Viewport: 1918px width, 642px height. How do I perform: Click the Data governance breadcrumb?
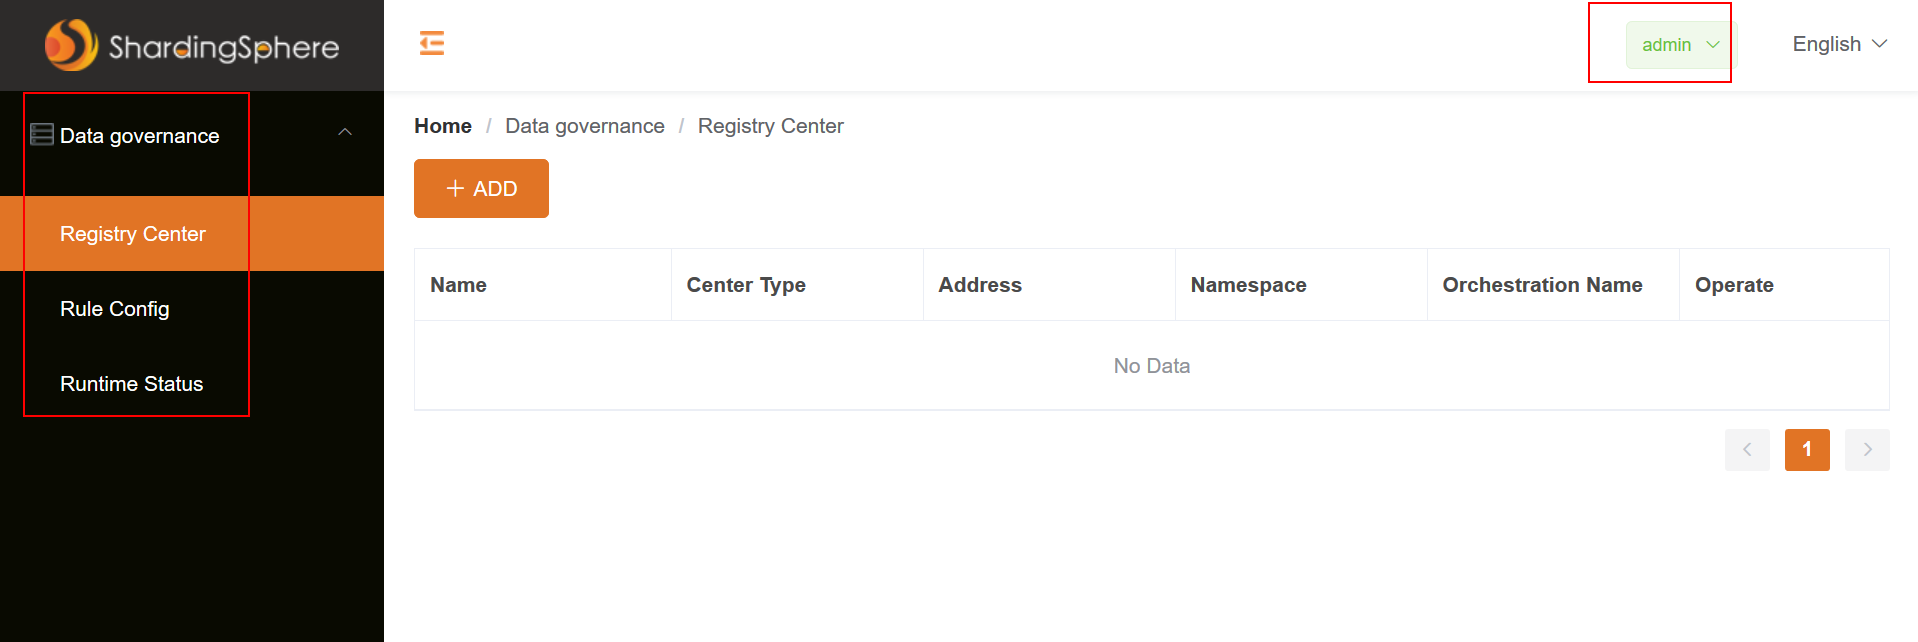(584, 126)
